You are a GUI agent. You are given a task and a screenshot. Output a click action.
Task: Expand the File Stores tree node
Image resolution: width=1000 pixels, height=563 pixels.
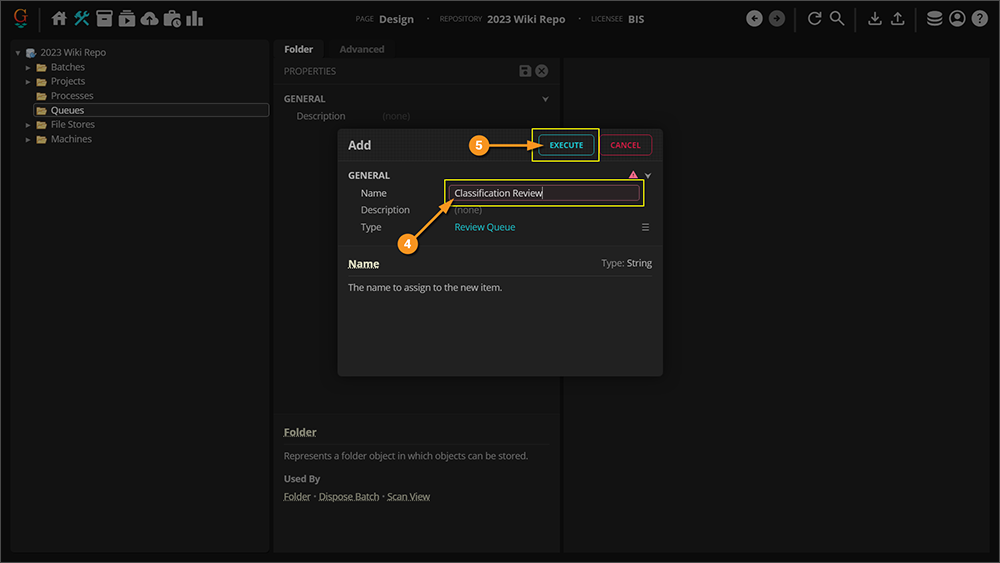[29, 125]
